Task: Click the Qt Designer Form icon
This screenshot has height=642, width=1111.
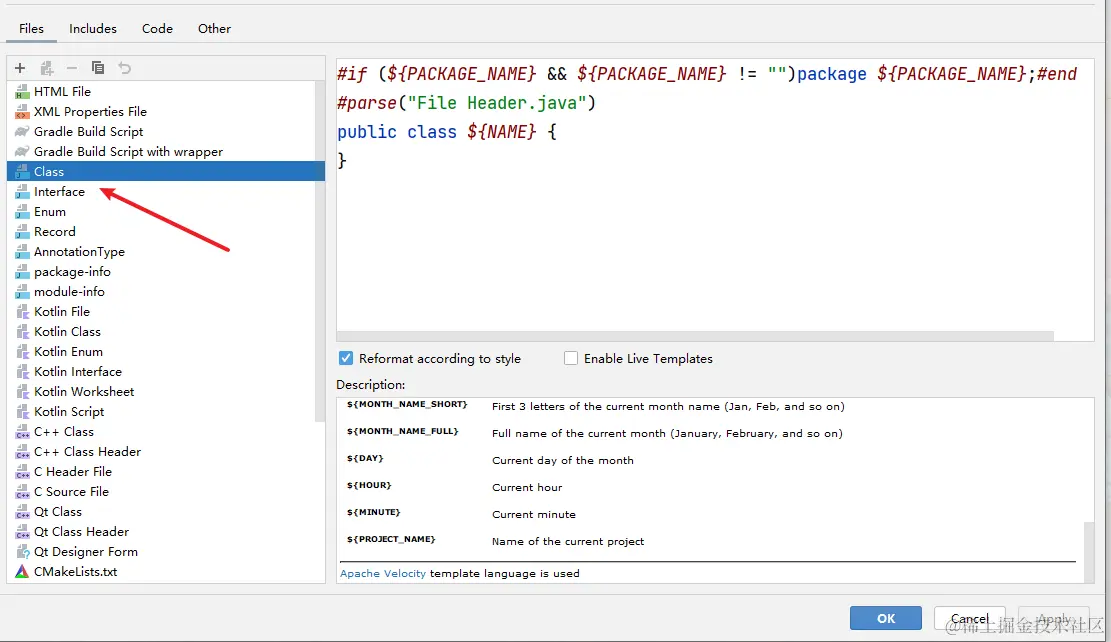Action: (22, 551)
